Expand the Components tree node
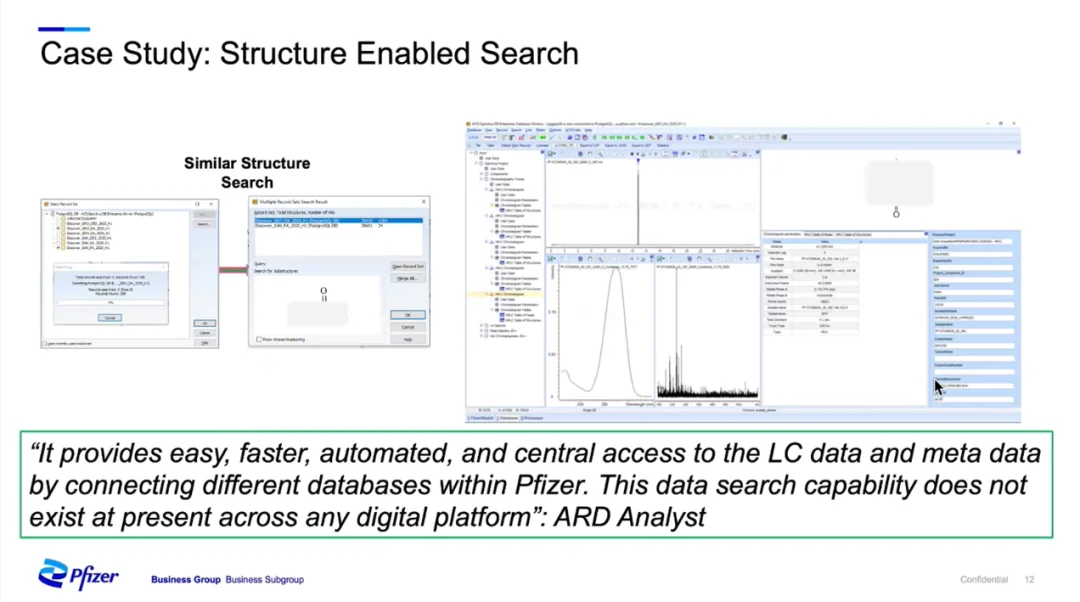Image resolution: width=1080 pixels, height=602 pixels. 481,174
